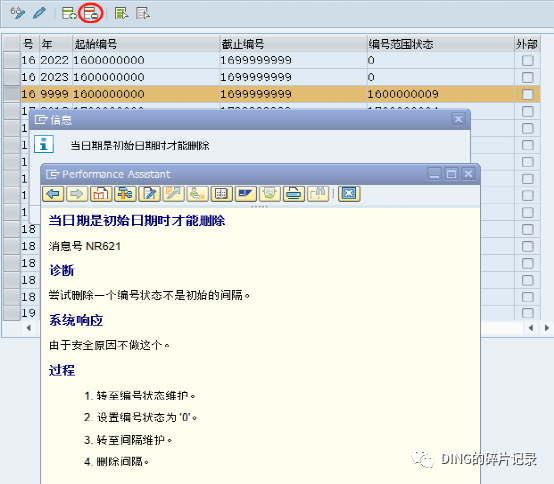Image resolution: width=554 pixels, height=484 pixels.
Task: Click scroll right arrow below table
Action: (x=547, y=328)
